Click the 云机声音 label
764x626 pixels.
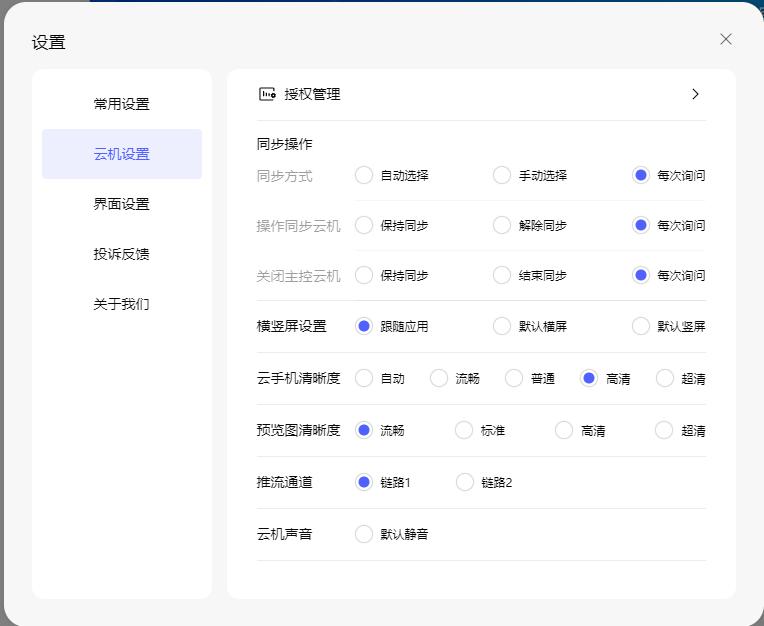pos(285,534)
